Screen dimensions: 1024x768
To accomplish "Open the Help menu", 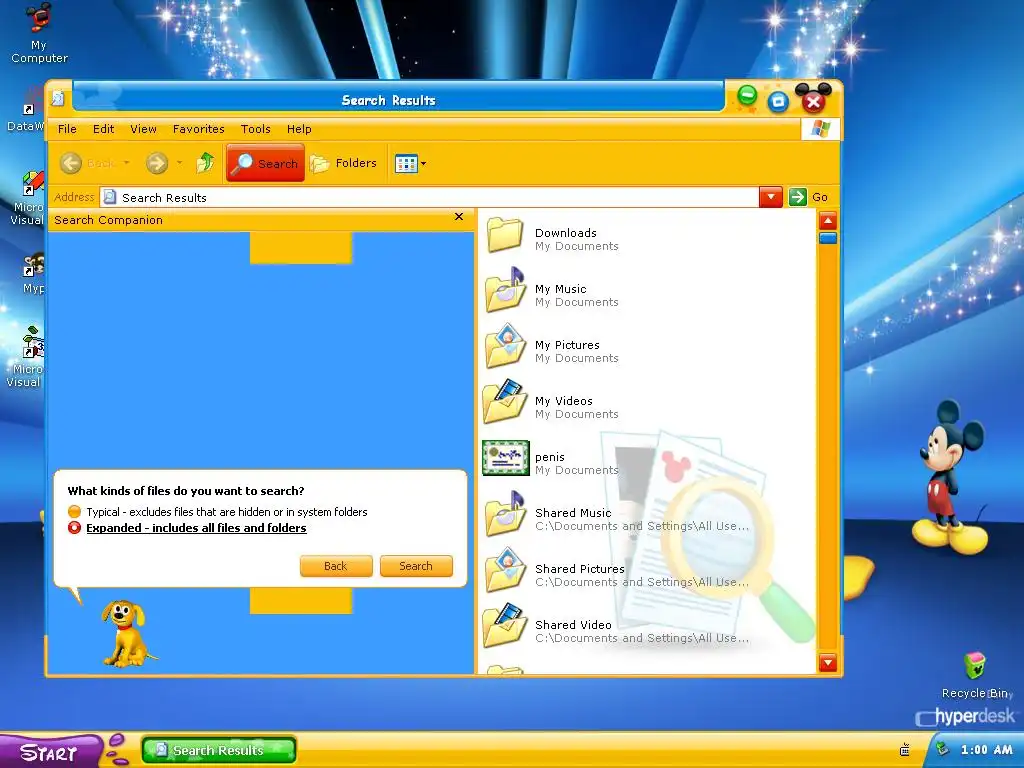I will point(299,129).
